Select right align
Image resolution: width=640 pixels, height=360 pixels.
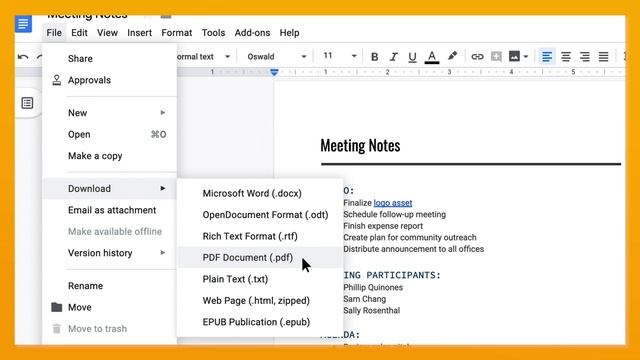(x=584, y=56)
